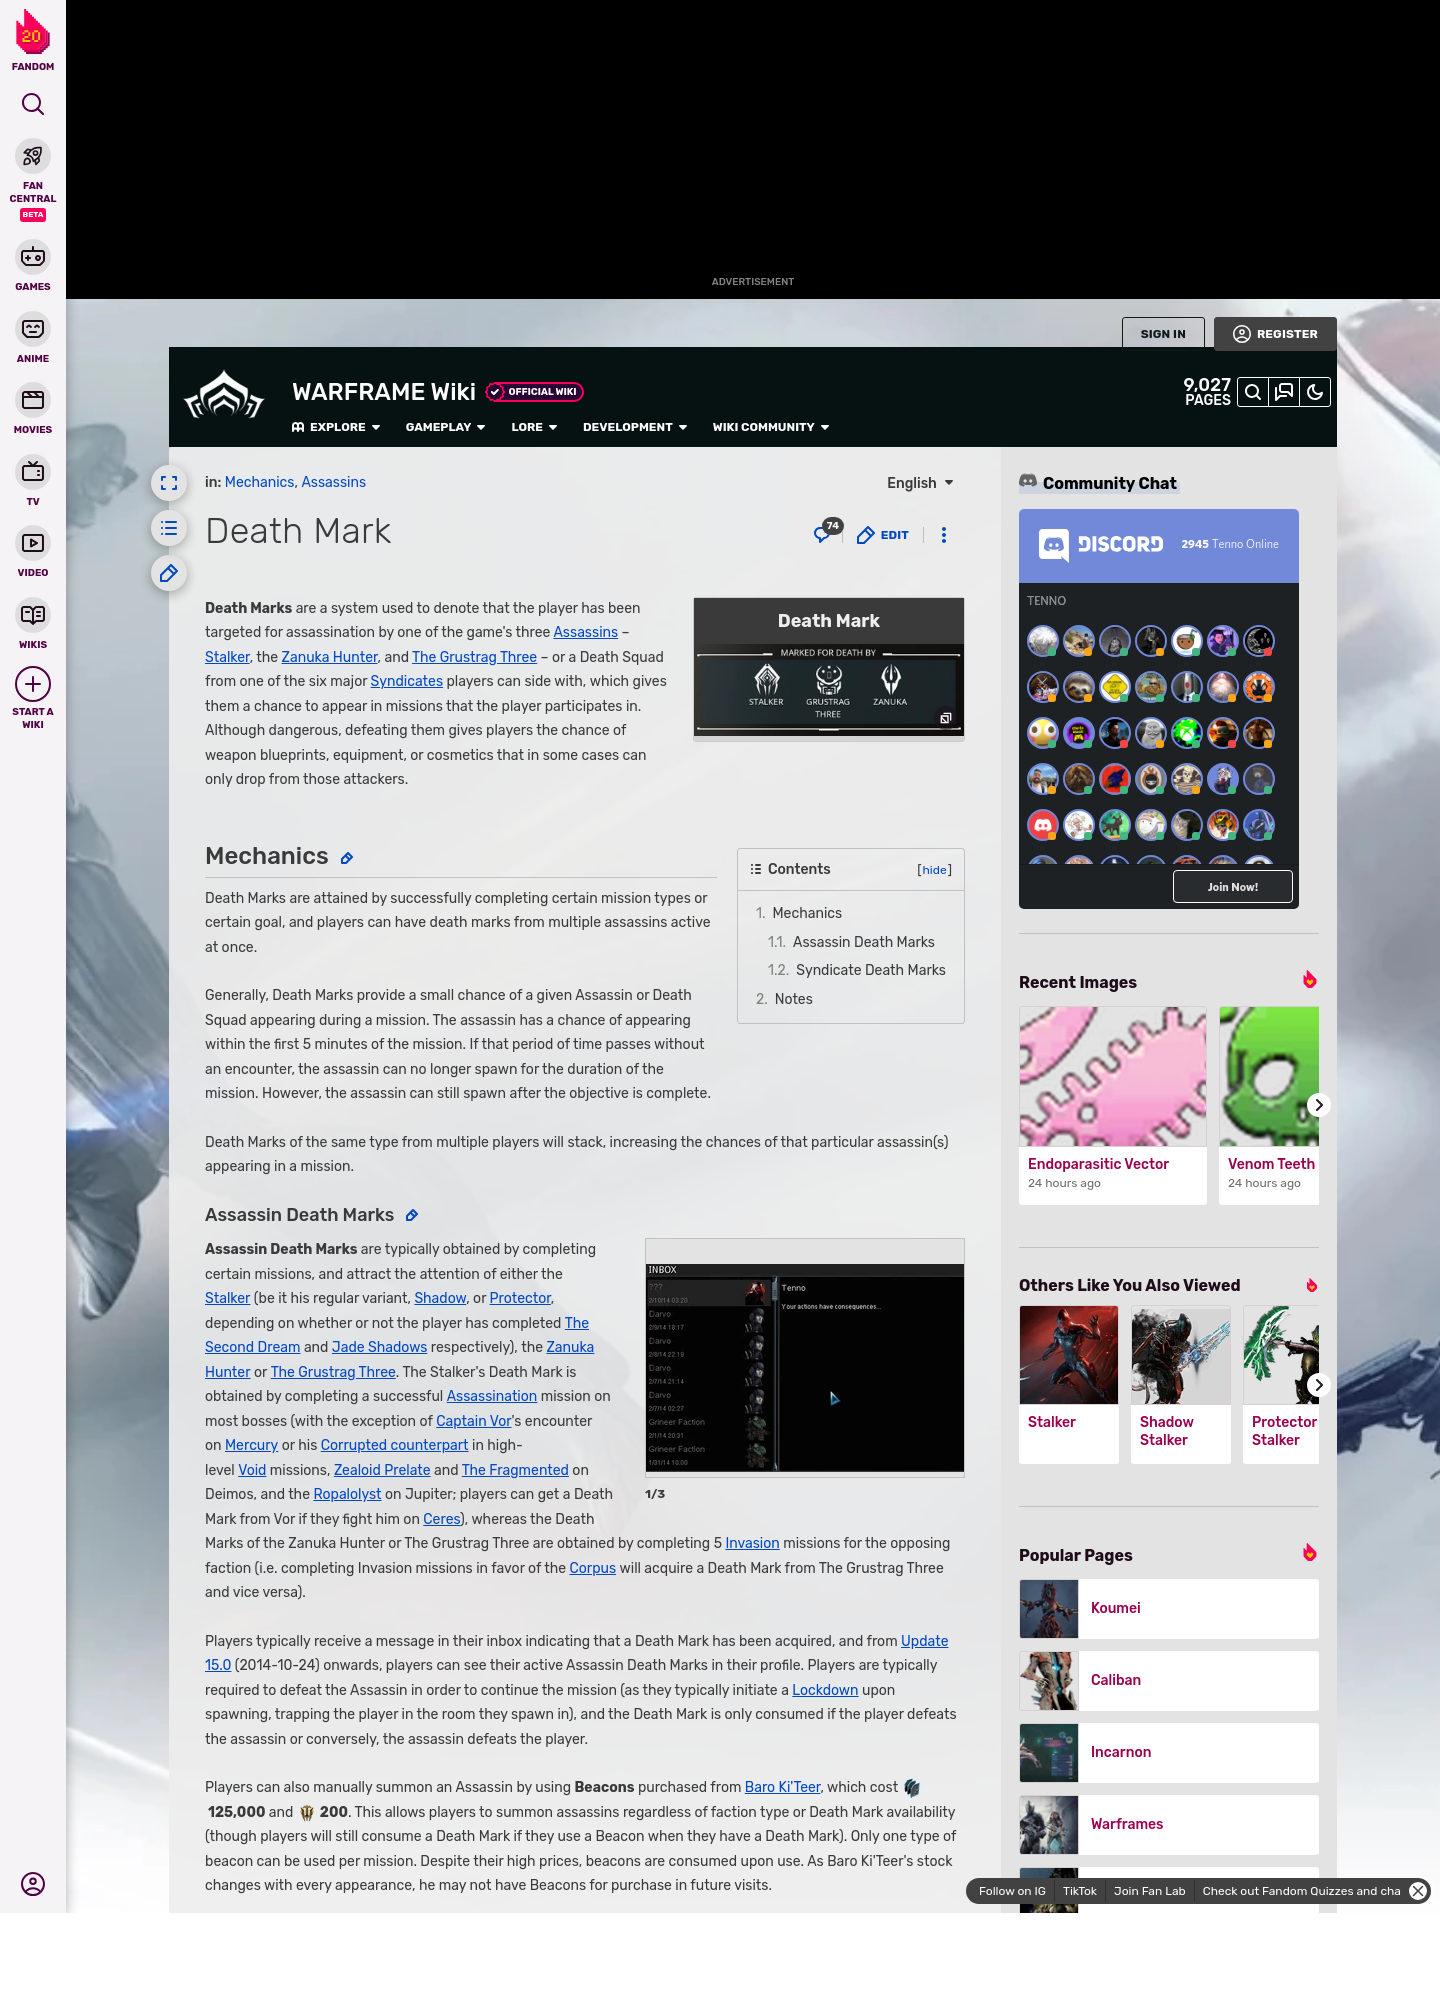Open the Official Wiki badge
The width and height of the screenshot is (1440, 2000).
[x=535, y=392]
